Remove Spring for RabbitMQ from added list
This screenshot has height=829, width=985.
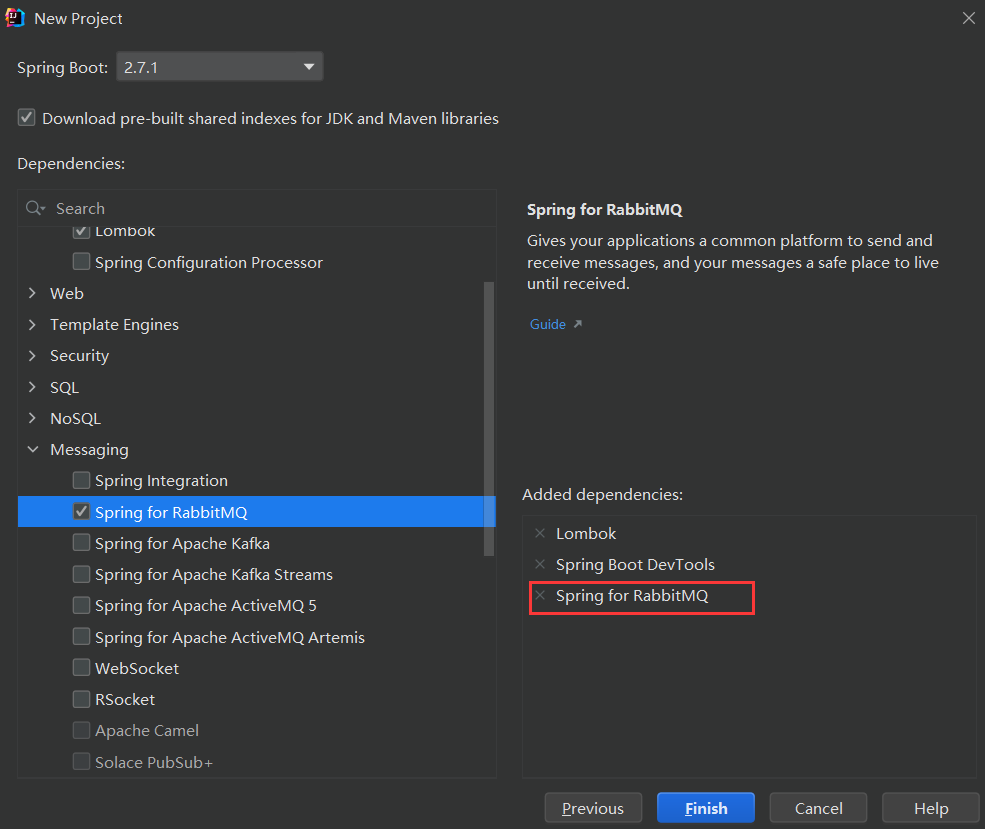[x=540, y=595]
